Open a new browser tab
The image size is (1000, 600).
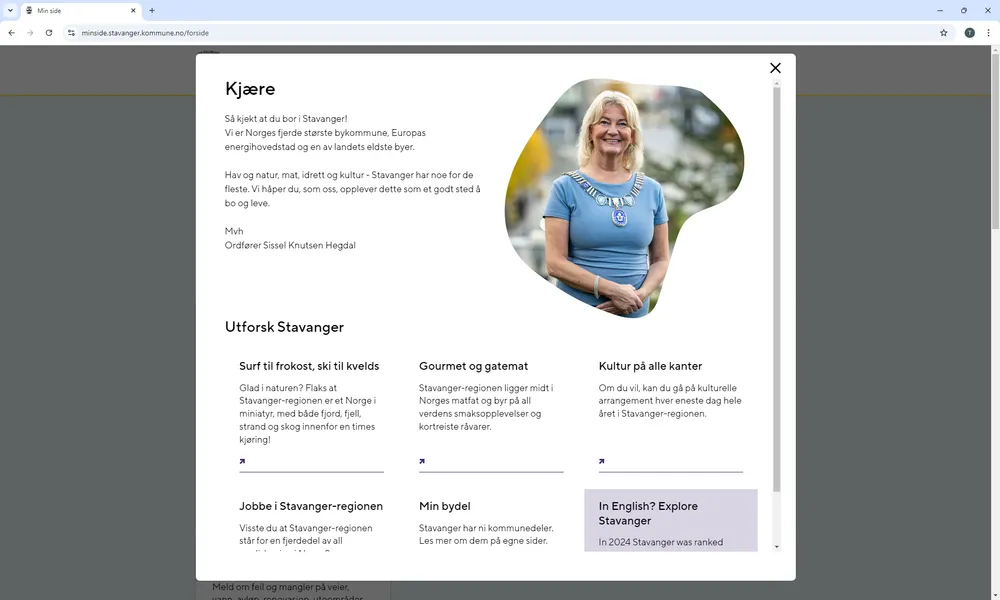tap(152, 11)
